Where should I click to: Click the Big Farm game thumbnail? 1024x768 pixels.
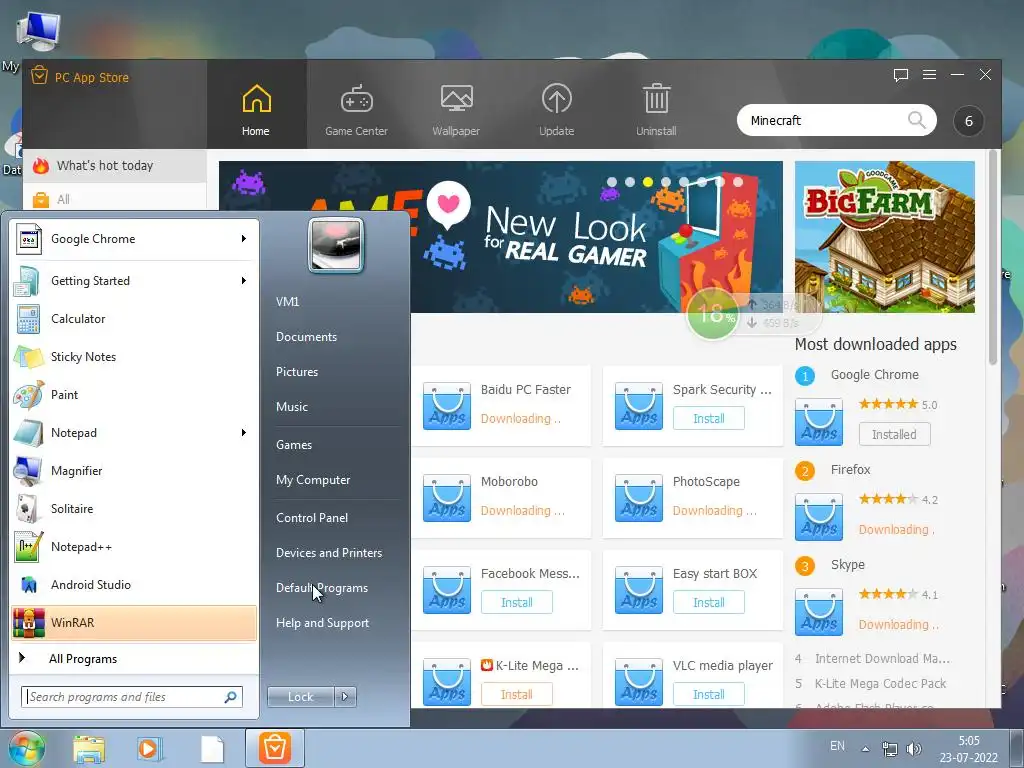pos(884,237)
